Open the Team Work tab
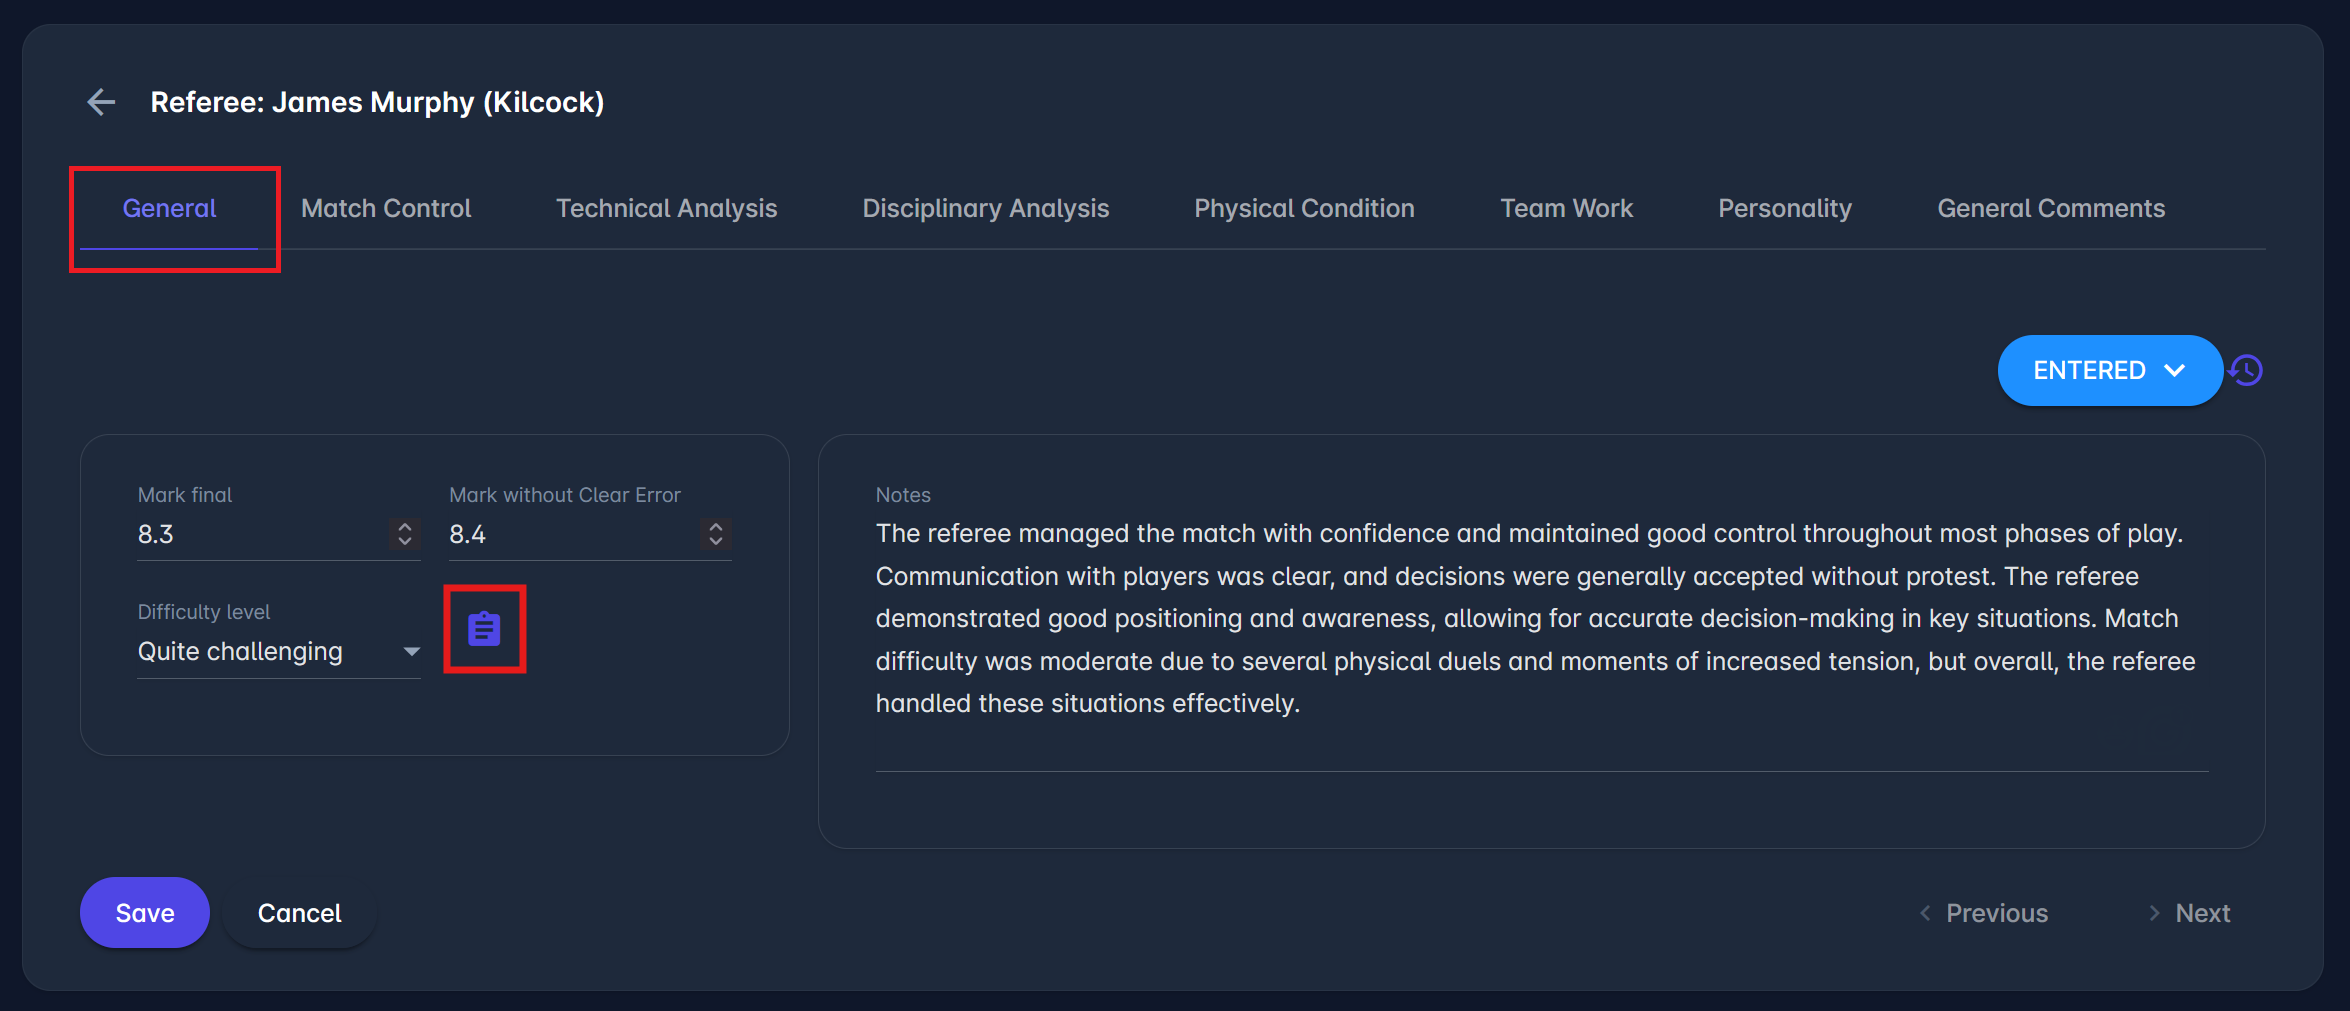 click(x=1566, y=208)
